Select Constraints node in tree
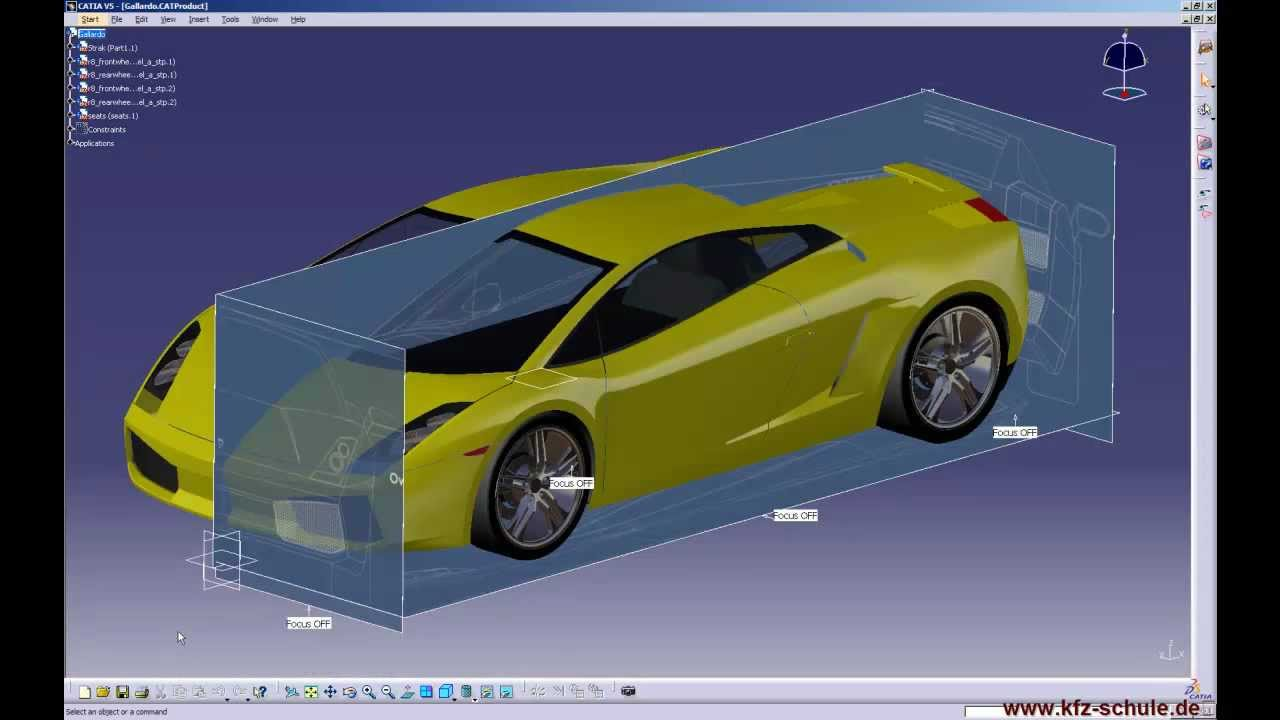Image resolution: width=1280 pixels, height=720 pixels. pos(106,130)
